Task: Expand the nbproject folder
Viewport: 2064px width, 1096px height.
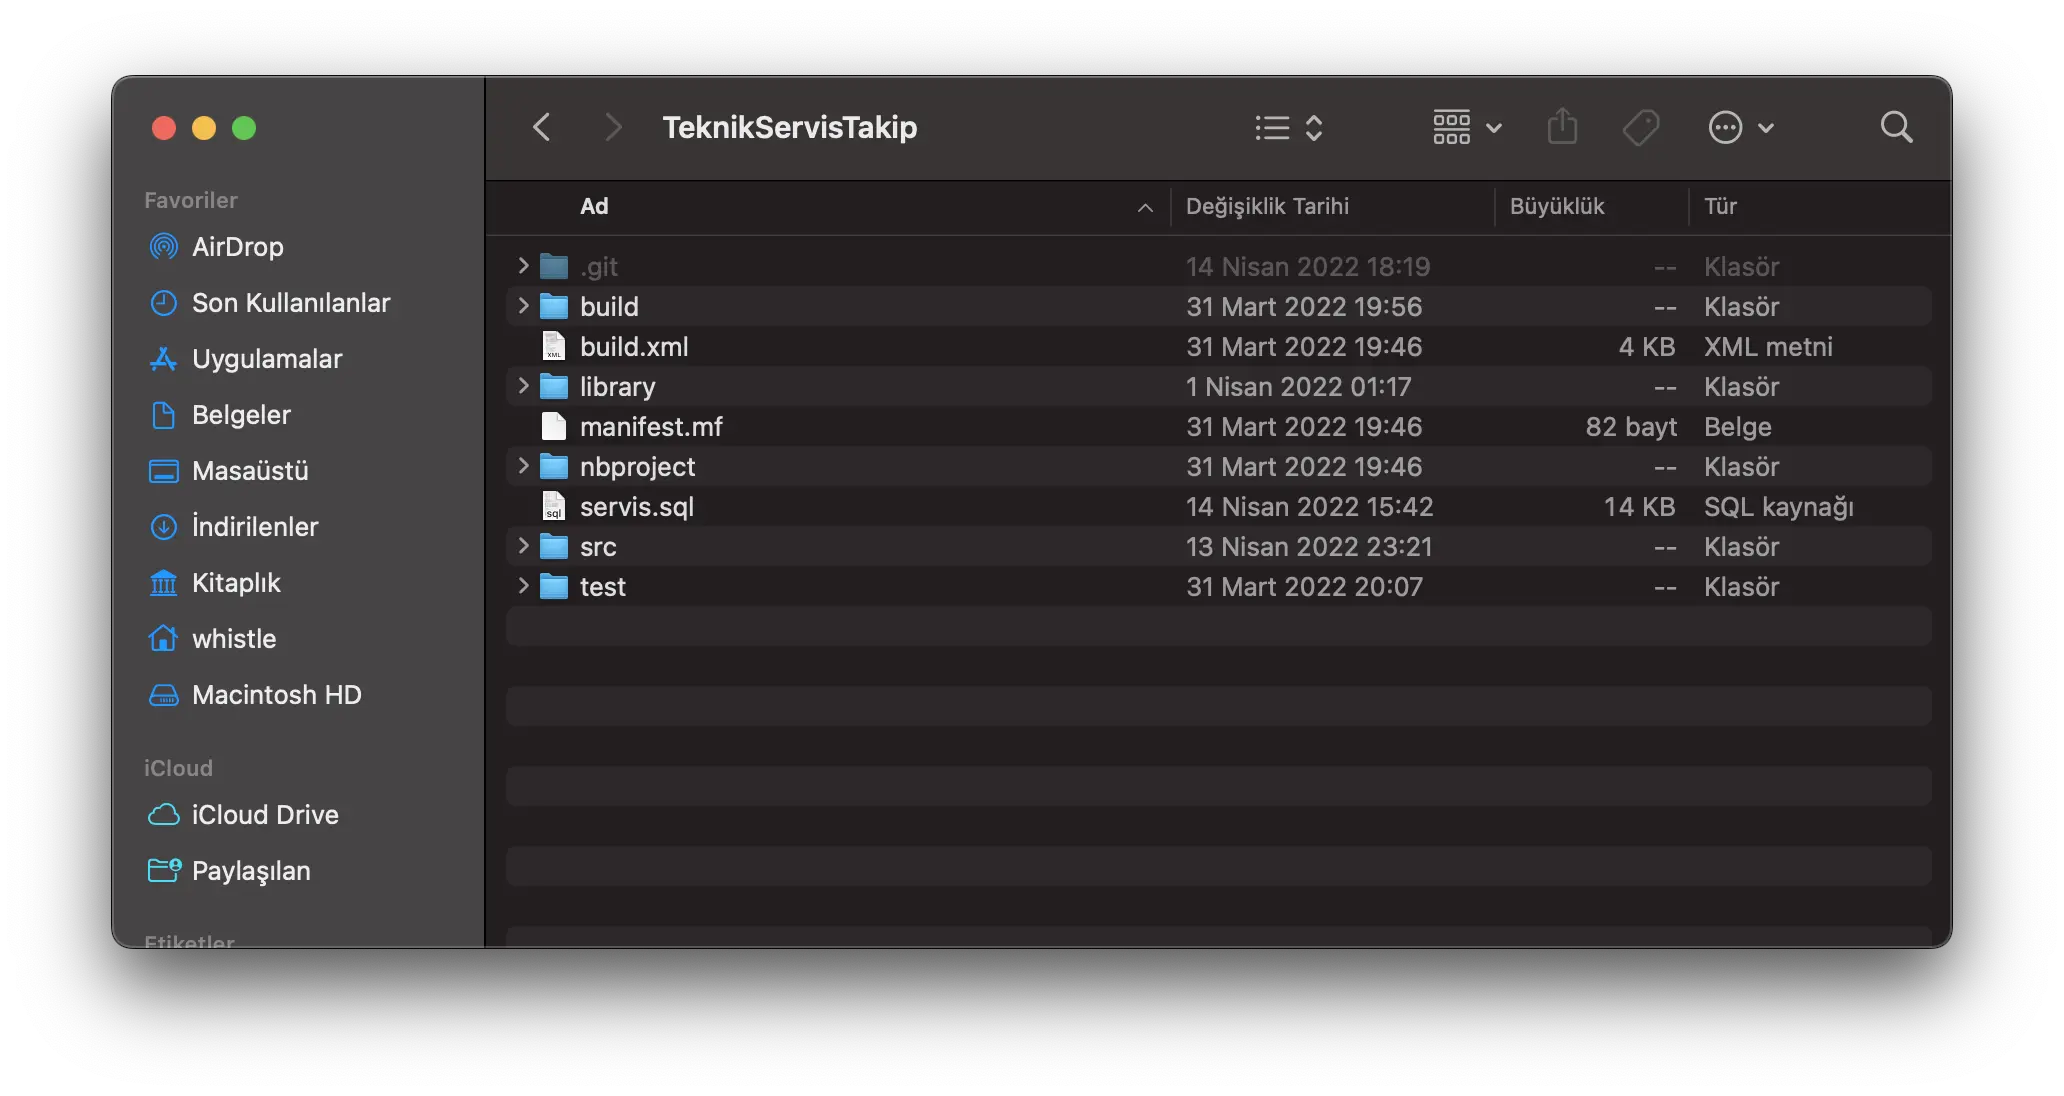Action: [523, 466]
